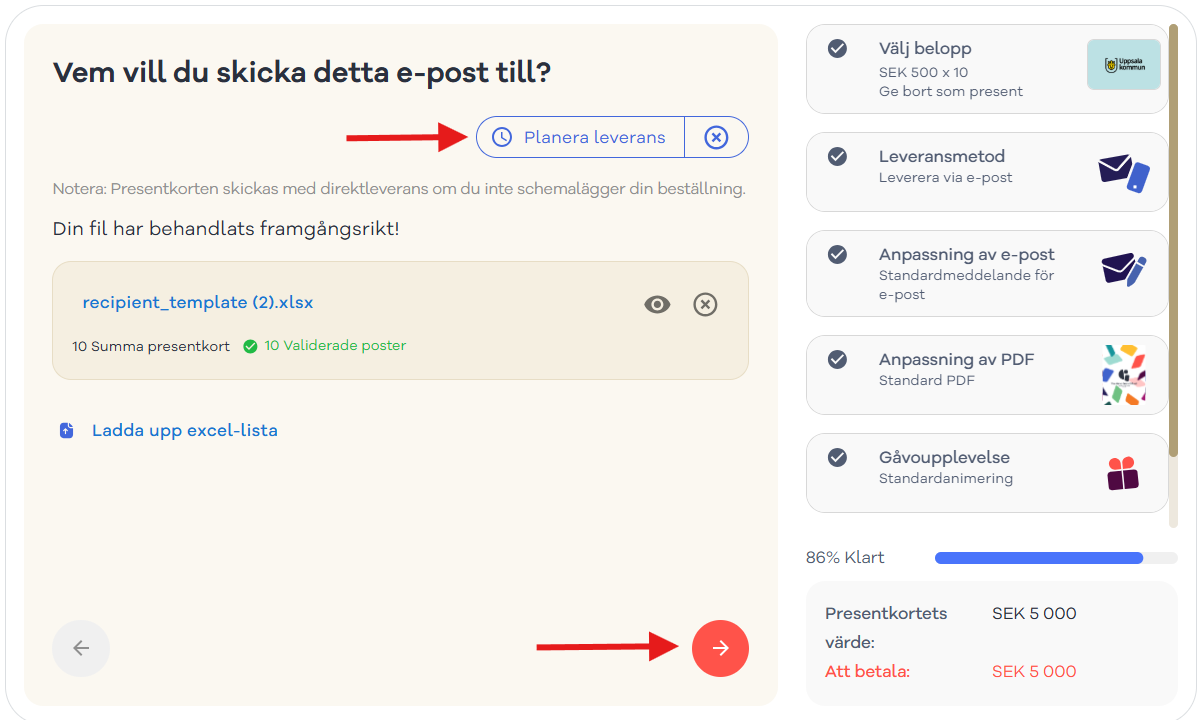Click the envelope icon in the Leveransmetod step

[x=1124, y=173]
